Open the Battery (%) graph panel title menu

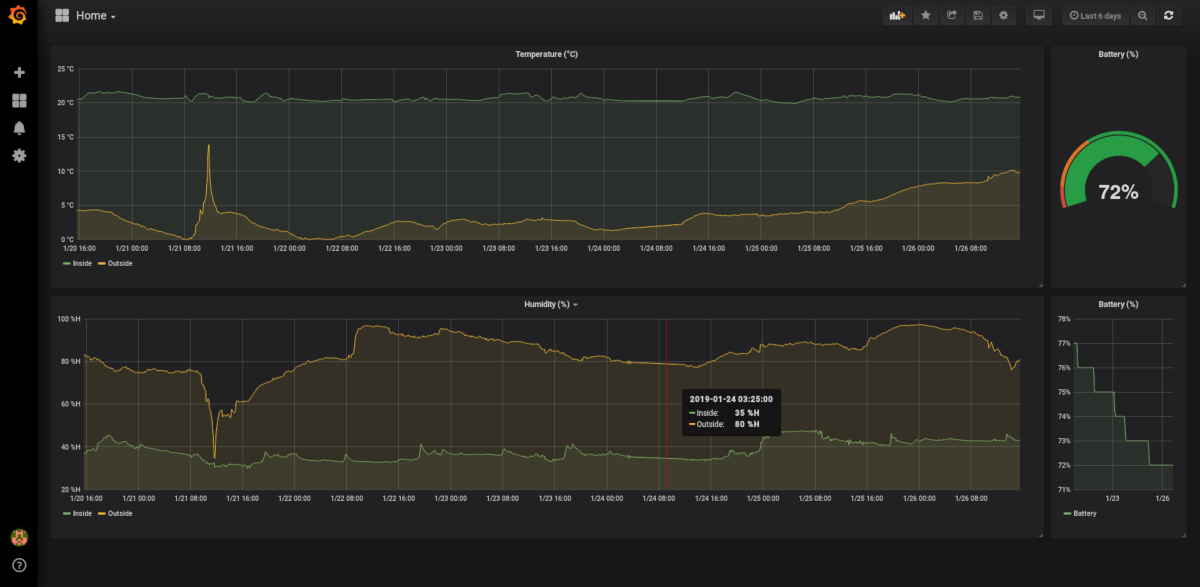point(1118,304)
